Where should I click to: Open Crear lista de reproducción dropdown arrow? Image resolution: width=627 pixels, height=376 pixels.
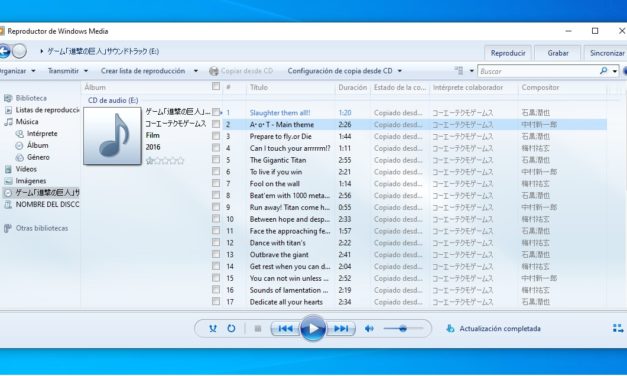(196, 71)
